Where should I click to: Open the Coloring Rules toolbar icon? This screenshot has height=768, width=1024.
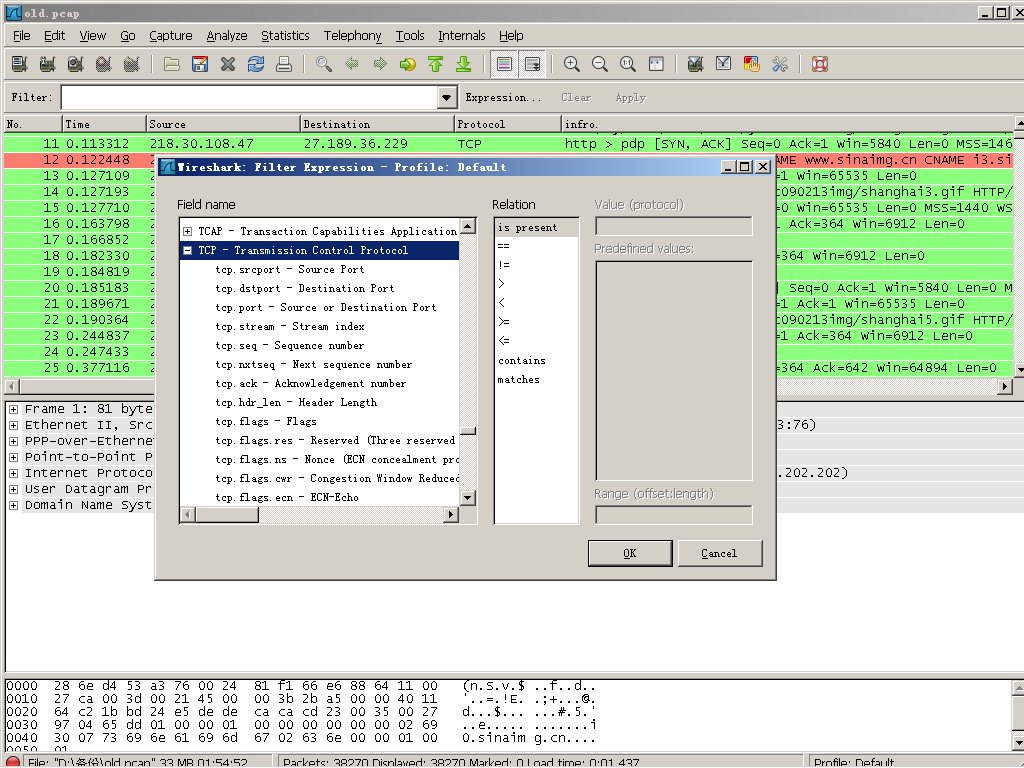(752, 64)
